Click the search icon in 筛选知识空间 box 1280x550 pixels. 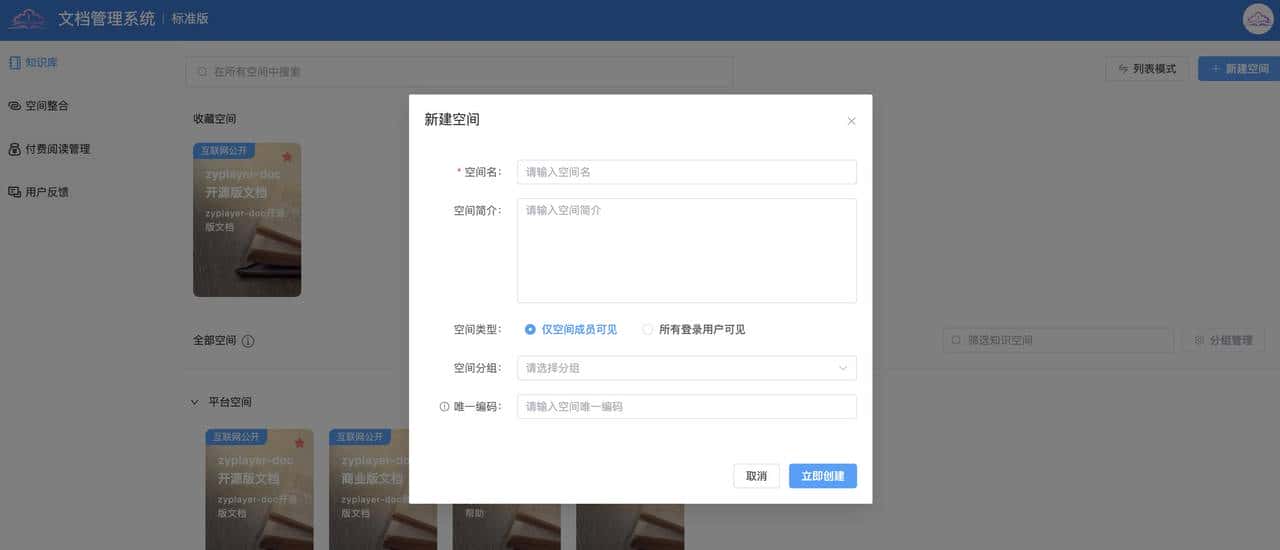(x=957, y=340)
